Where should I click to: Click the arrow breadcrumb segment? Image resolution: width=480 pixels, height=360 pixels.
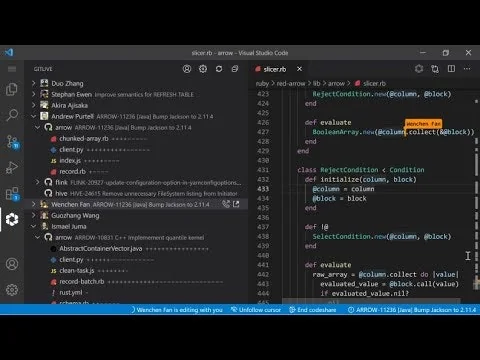336,83
